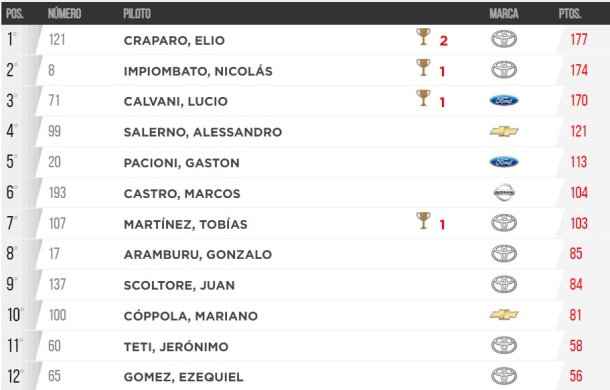Click the Chevrolet logo in Salerno's row
Image resolution: width=610 pixels, height=390 pixels.
[x=504, y=131]
